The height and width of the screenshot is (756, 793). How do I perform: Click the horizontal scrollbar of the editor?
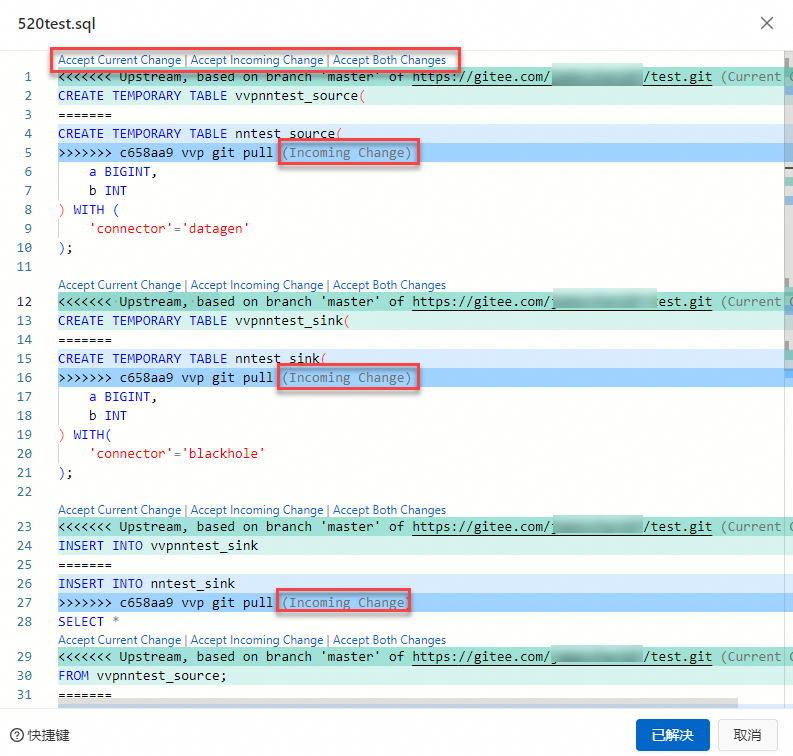click(398, 702)
